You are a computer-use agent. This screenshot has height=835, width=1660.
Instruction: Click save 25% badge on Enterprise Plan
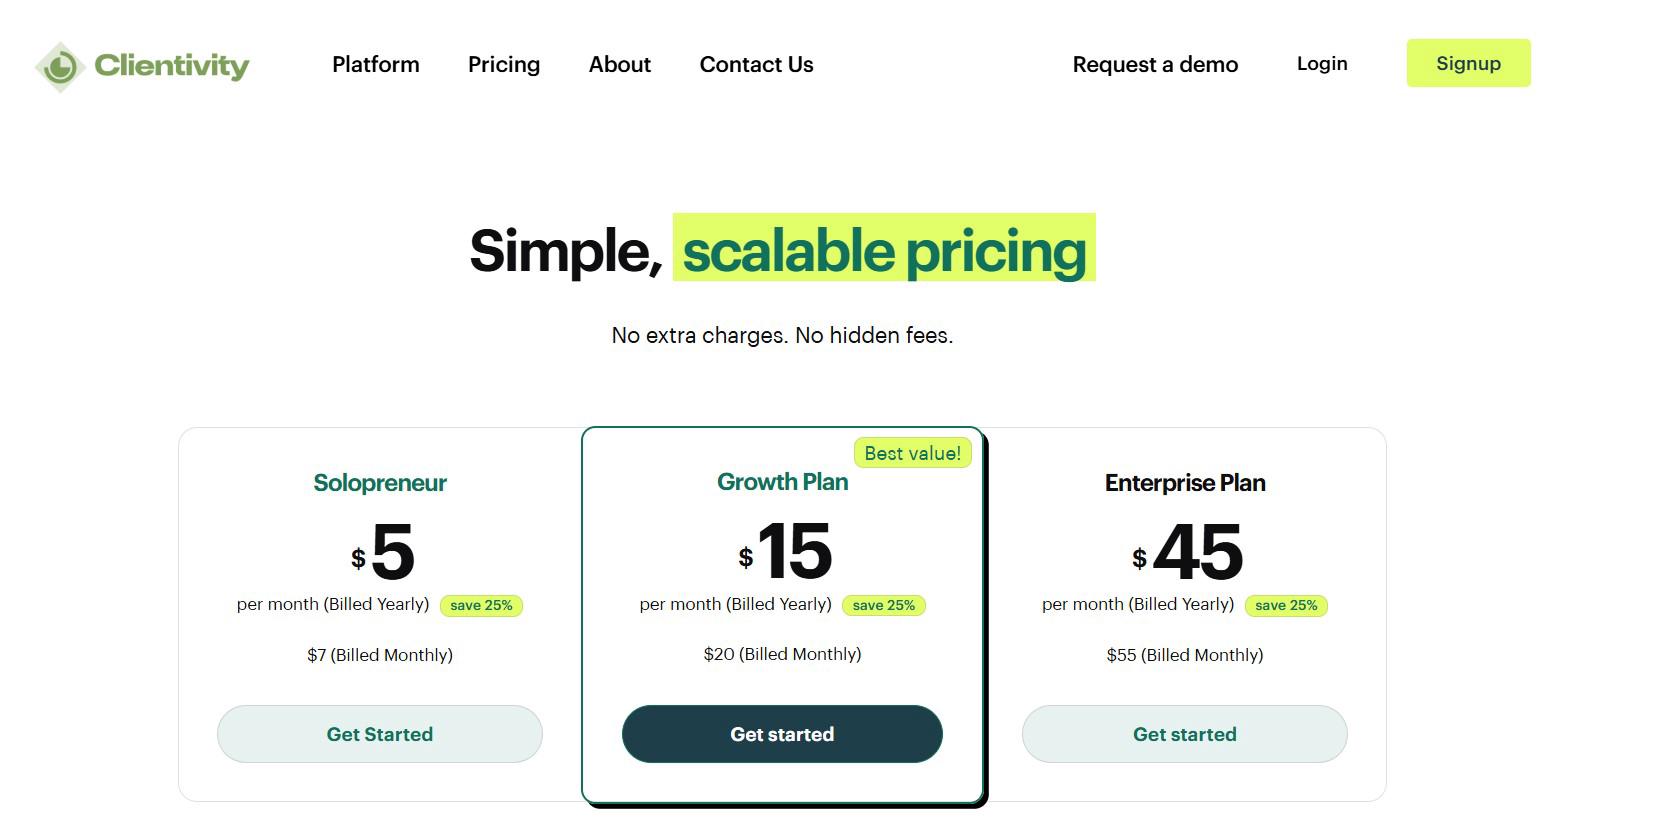tap(1286, 606)
